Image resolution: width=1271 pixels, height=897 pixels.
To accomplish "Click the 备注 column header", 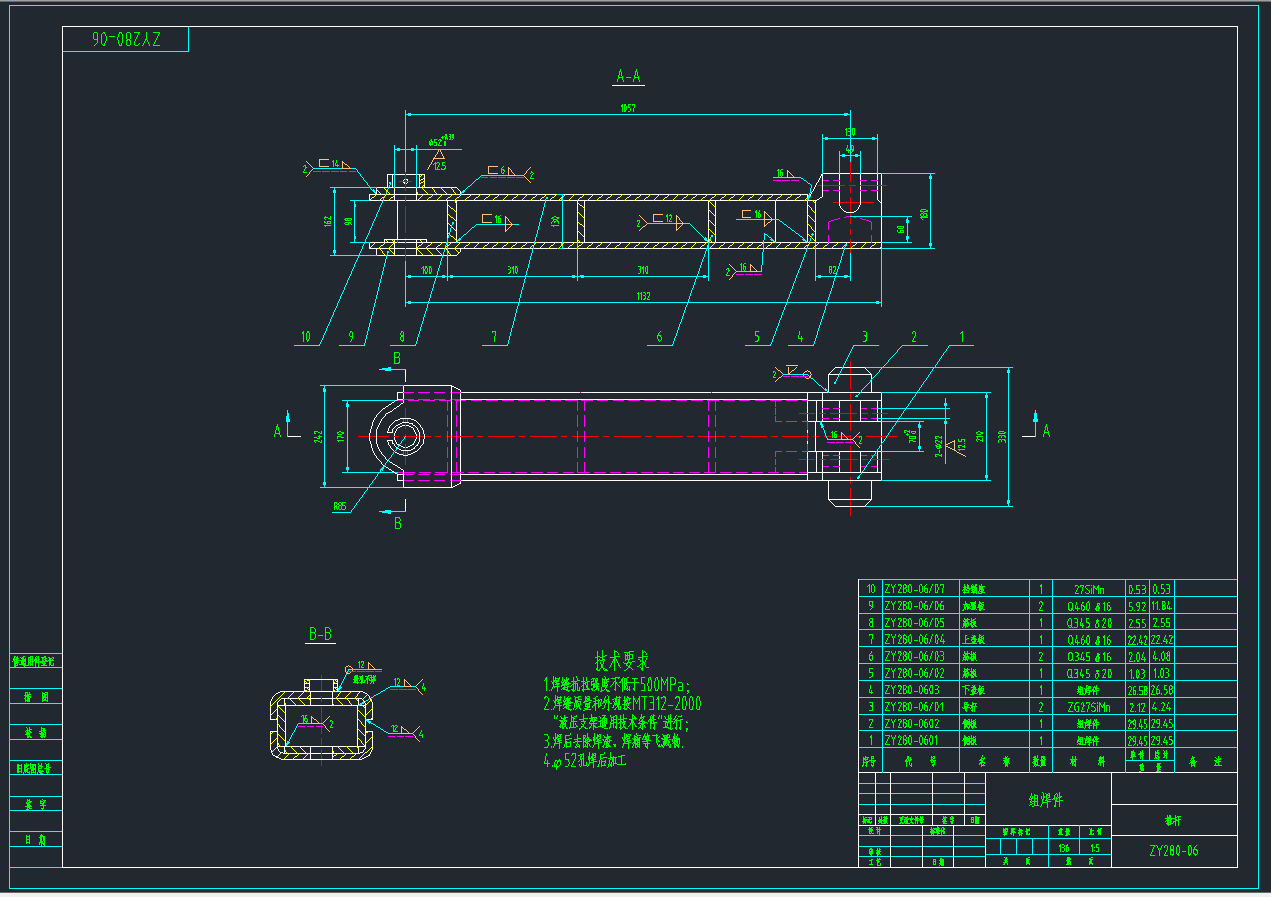I will tap(1207, 761).
